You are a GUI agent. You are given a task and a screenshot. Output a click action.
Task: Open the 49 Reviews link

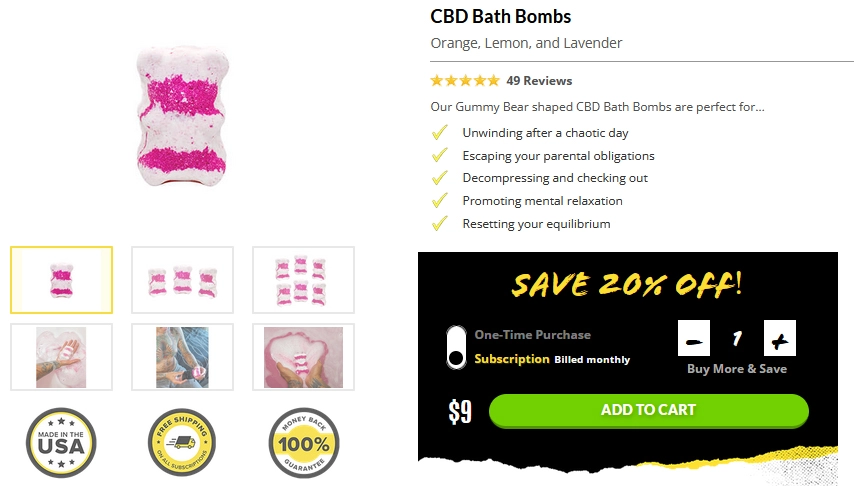[x=539, y=81]
